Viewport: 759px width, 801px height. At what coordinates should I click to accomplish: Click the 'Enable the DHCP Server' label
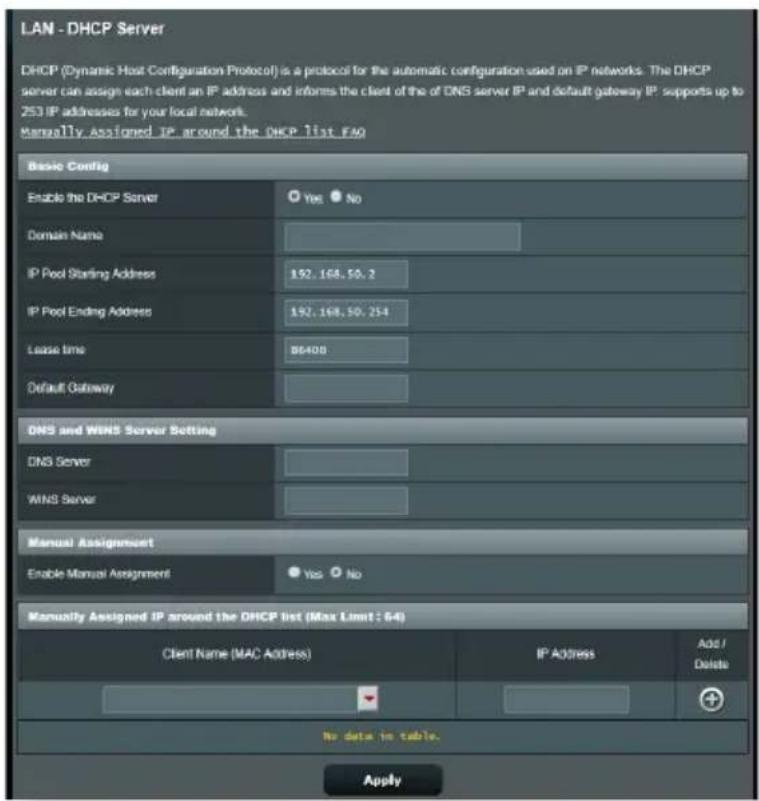(x=92, y=198)
